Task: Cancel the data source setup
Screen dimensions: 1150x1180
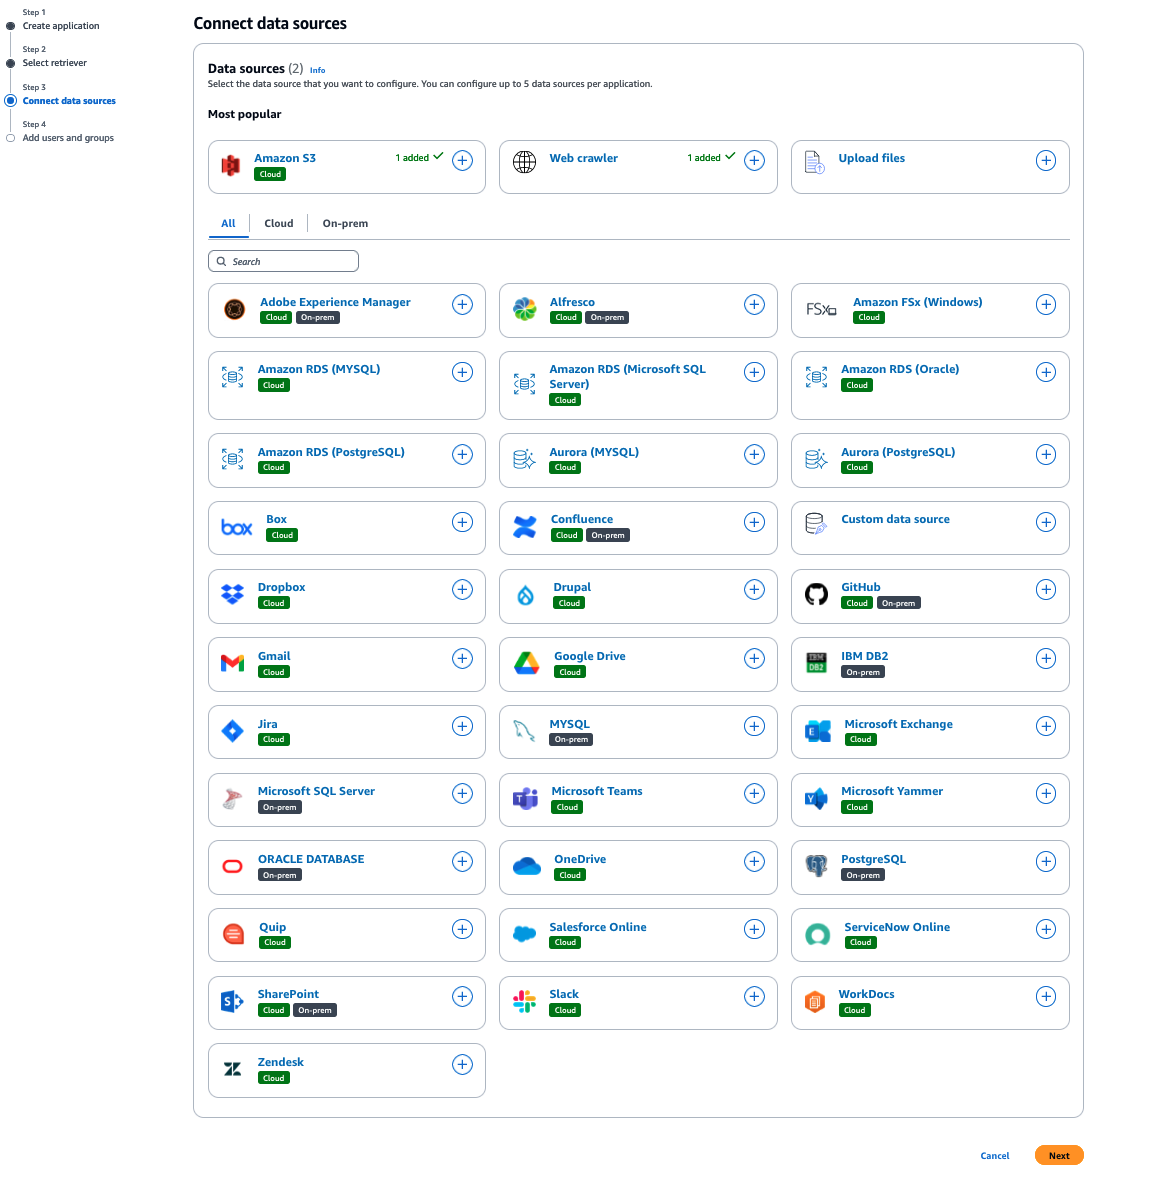Action: point(994,1155)
